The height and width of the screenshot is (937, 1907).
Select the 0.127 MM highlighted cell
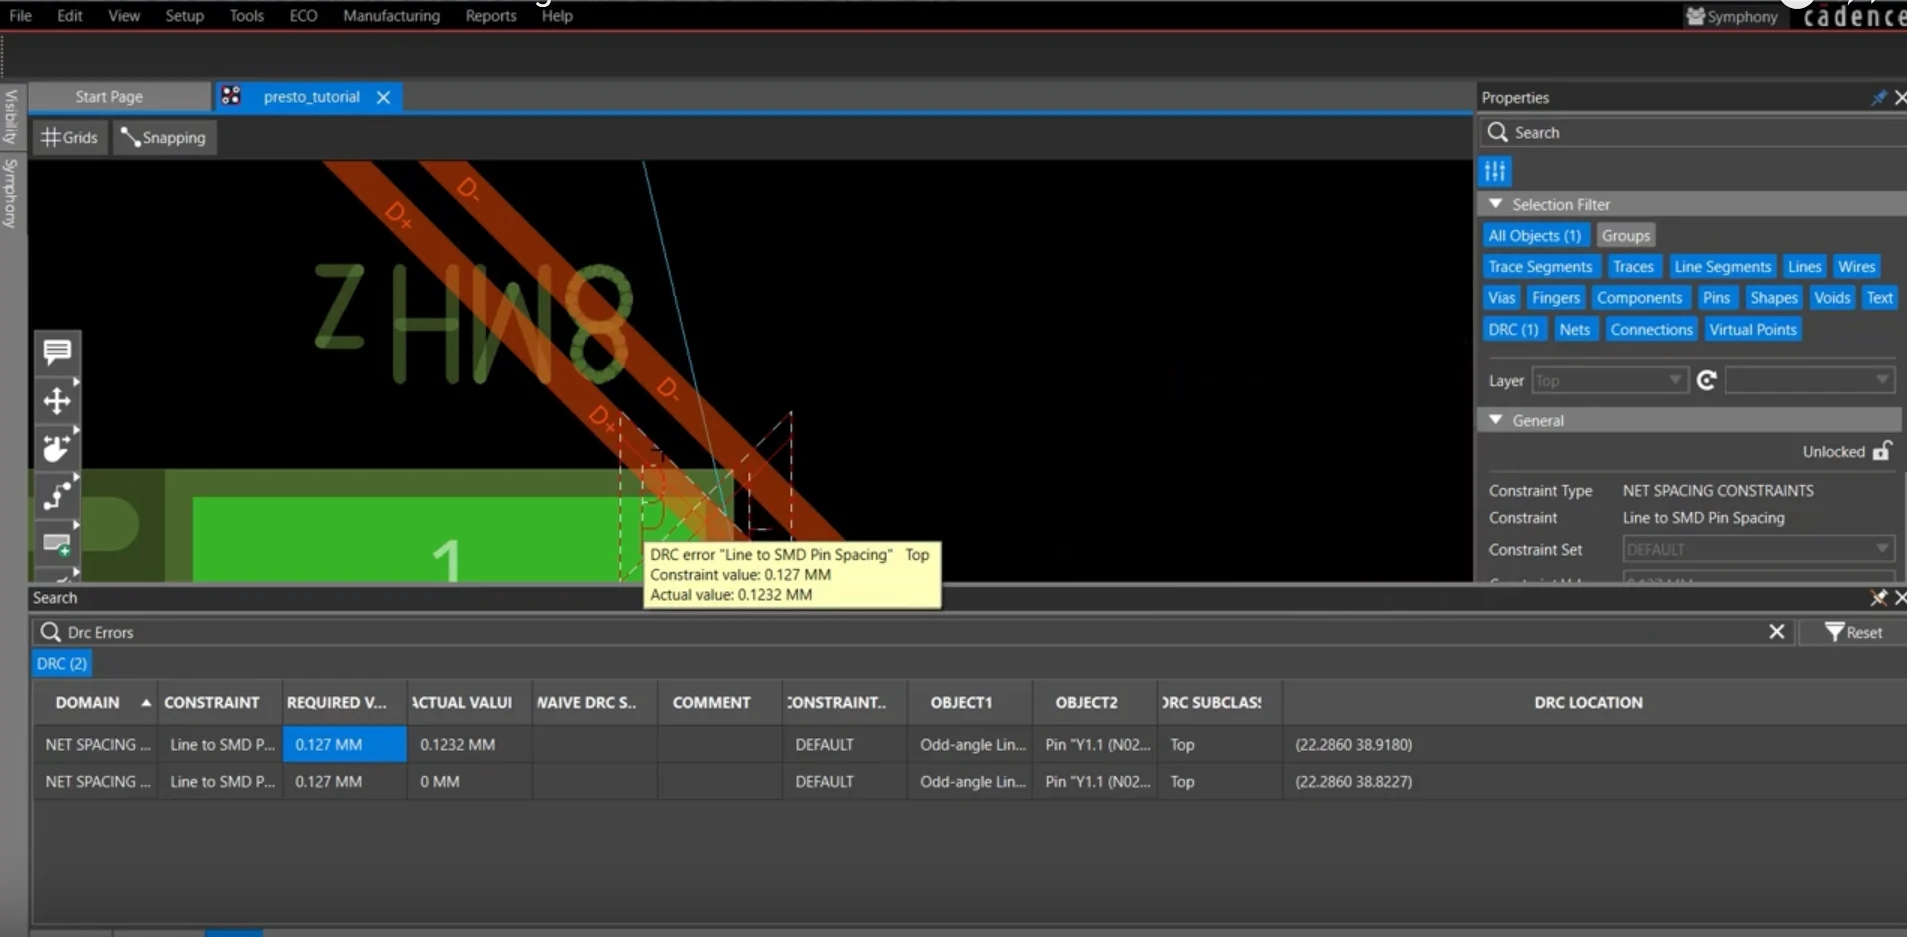click(x=344, y=745)
